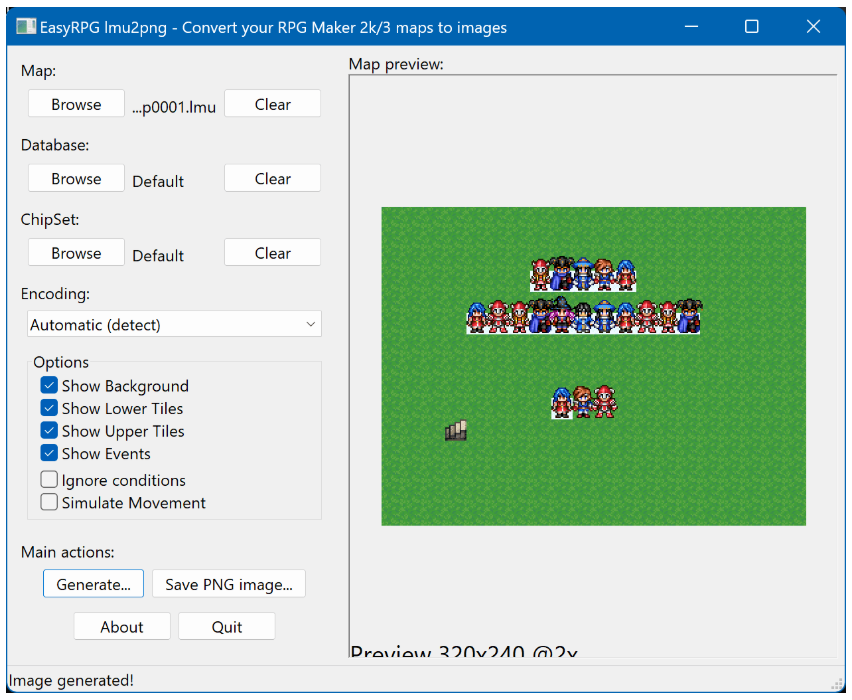Screen dimensions: 852x700
Task: Click the small building sprite in preview
Action: coord(456,430)
